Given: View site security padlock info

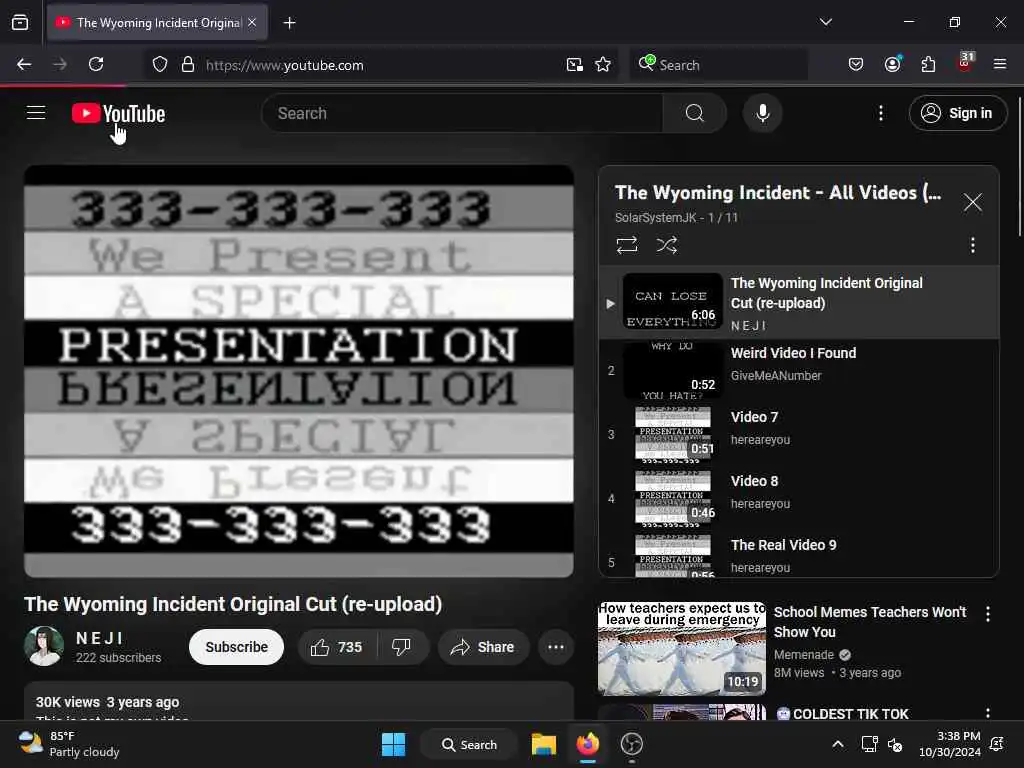Looking at the screenshot, I should tap(187, 65).
